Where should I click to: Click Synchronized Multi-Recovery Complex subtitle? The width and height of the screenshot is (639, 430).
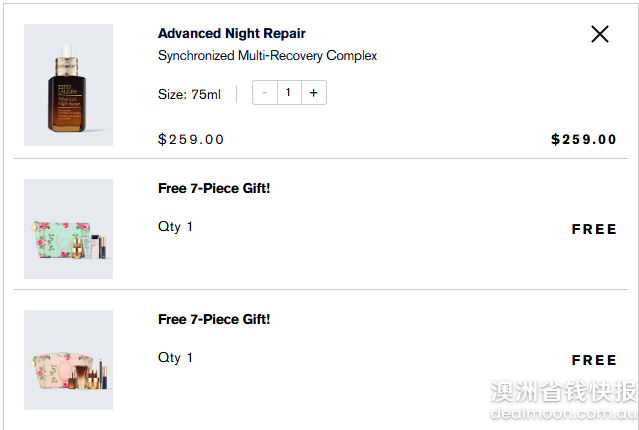click(x=267, y=55)
